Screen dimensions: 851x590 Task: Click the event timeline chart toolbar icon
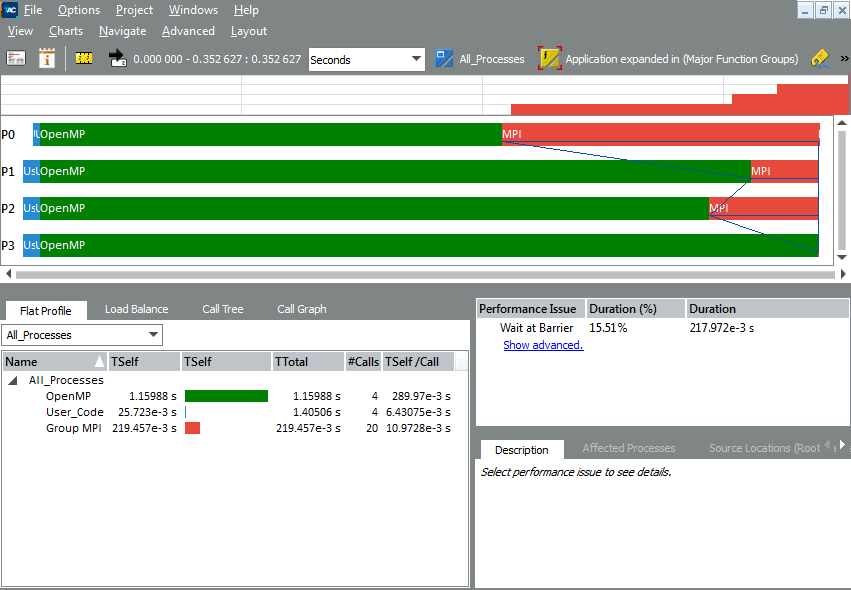pyautogui.click(x=16, y=59)
